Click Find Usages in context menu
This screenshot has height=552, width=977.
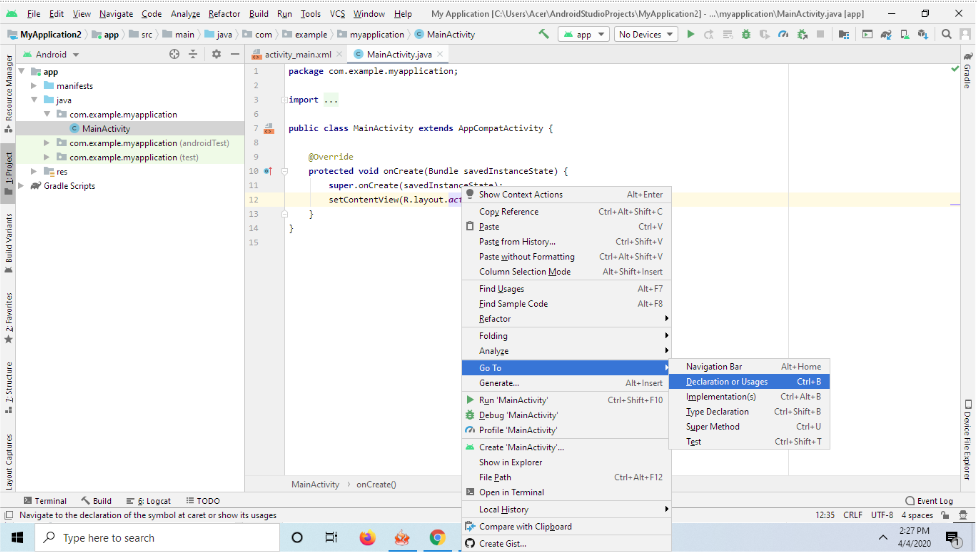502,289
